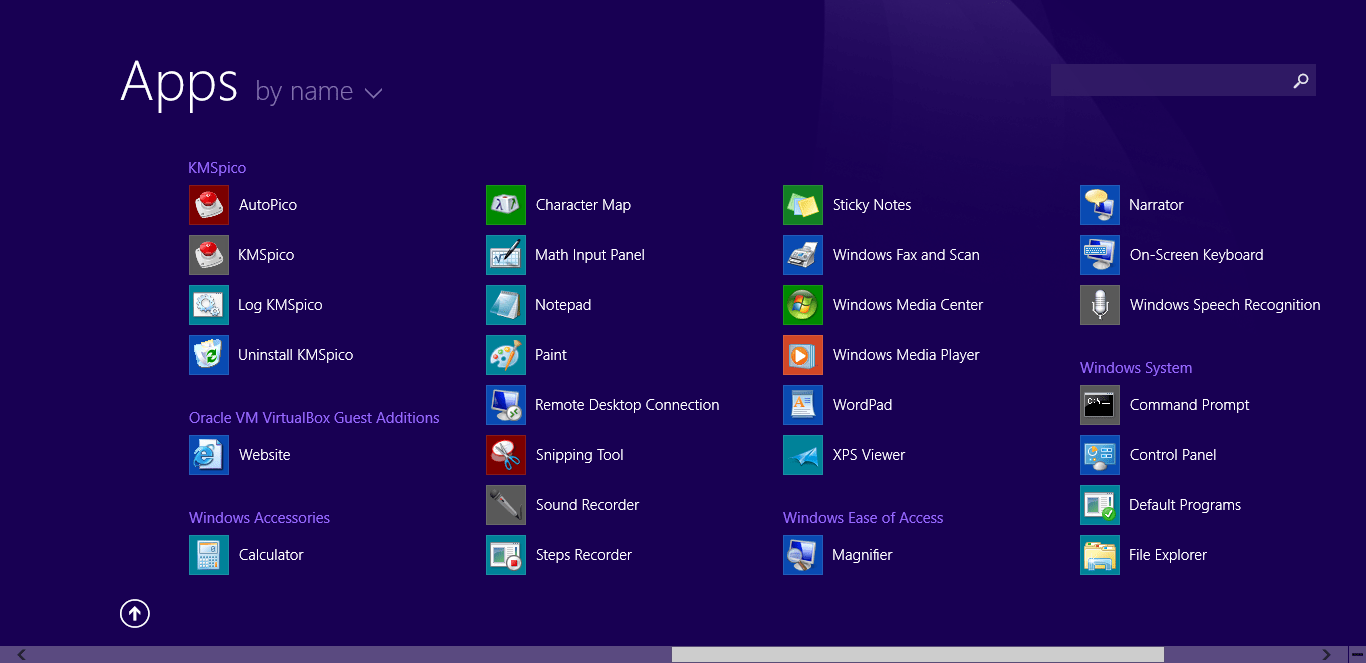Launch the Sticky Notes icon
Image resolution: width=1366 pixels, height=663 pixels.
(803, 205)
